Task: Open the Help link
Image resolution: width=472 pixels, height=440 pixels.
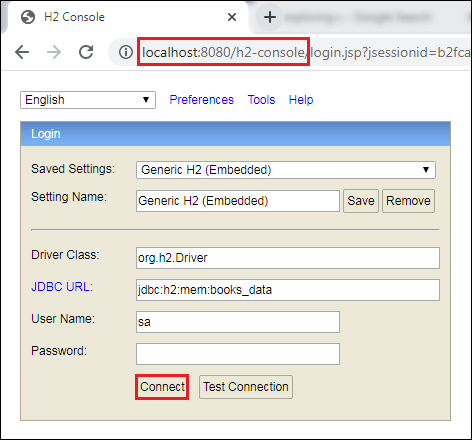Action: (301, 100)
